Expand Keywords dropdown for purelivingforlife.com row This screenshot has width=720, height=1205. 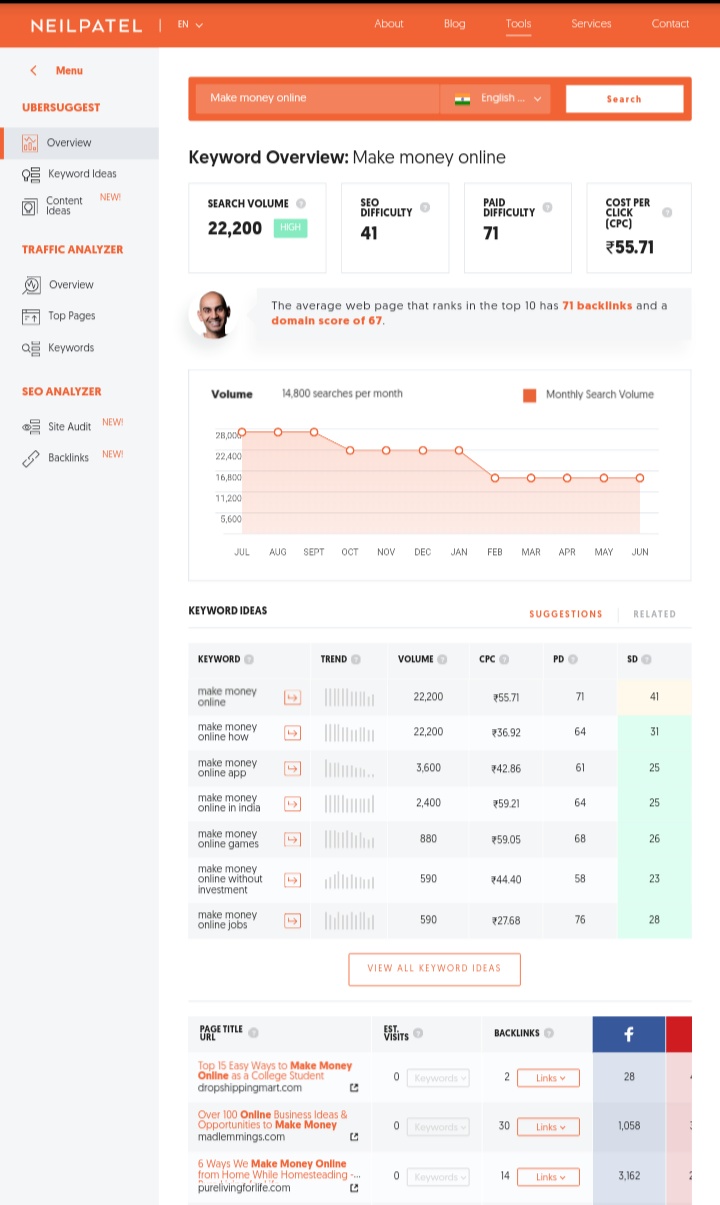(437, 1177)
